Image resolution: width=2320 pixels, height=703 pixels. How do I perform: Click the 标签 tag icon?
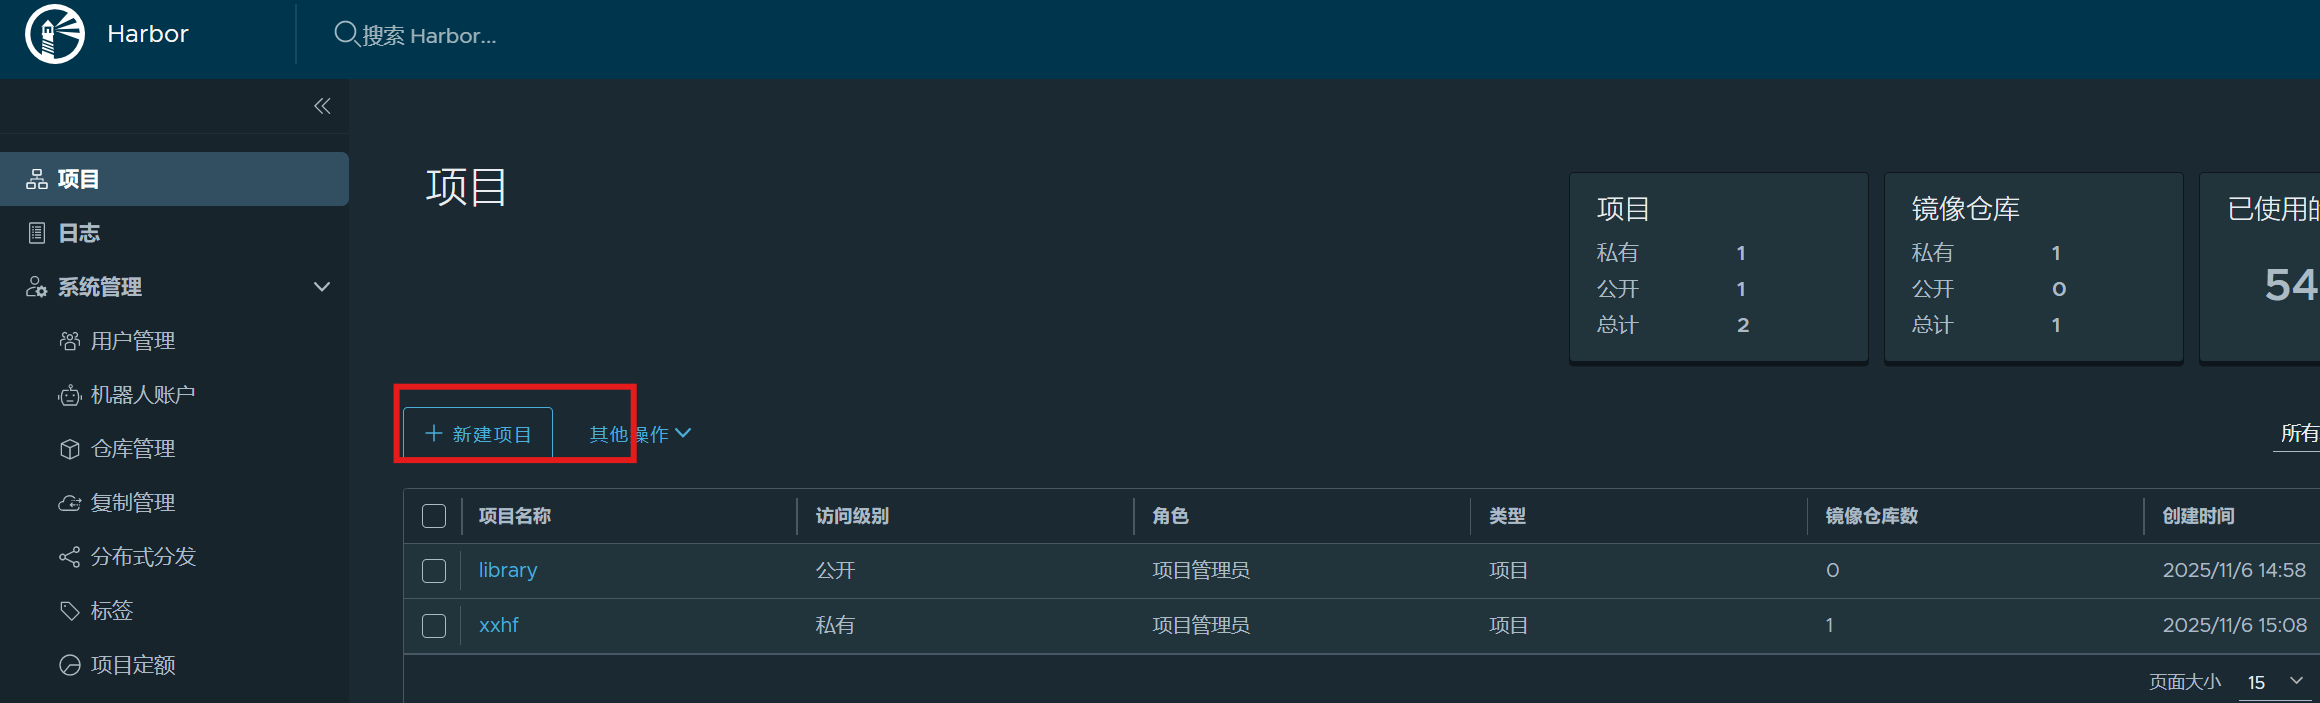pyautogui.click(x=70, y=611)
